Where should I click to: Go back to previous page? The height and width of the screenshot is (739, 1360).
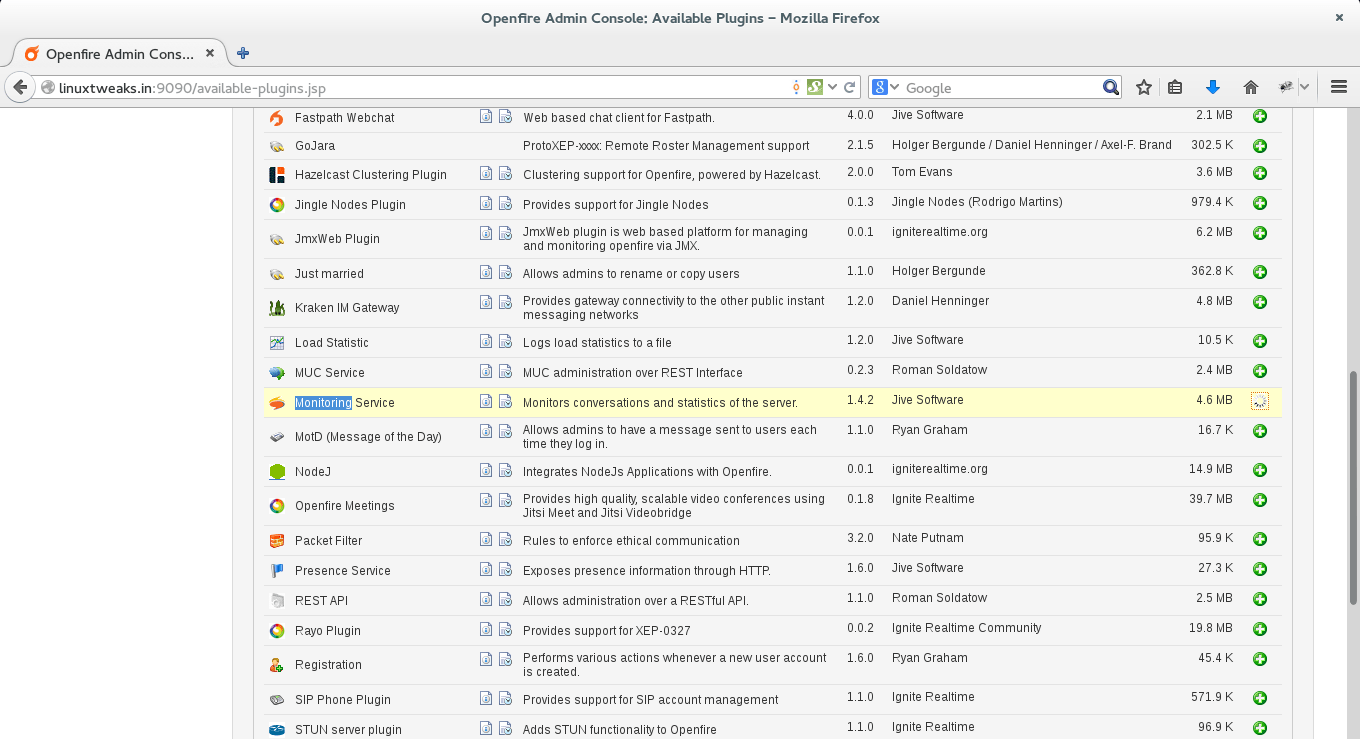pyautogui.click(x=19, y=88)
